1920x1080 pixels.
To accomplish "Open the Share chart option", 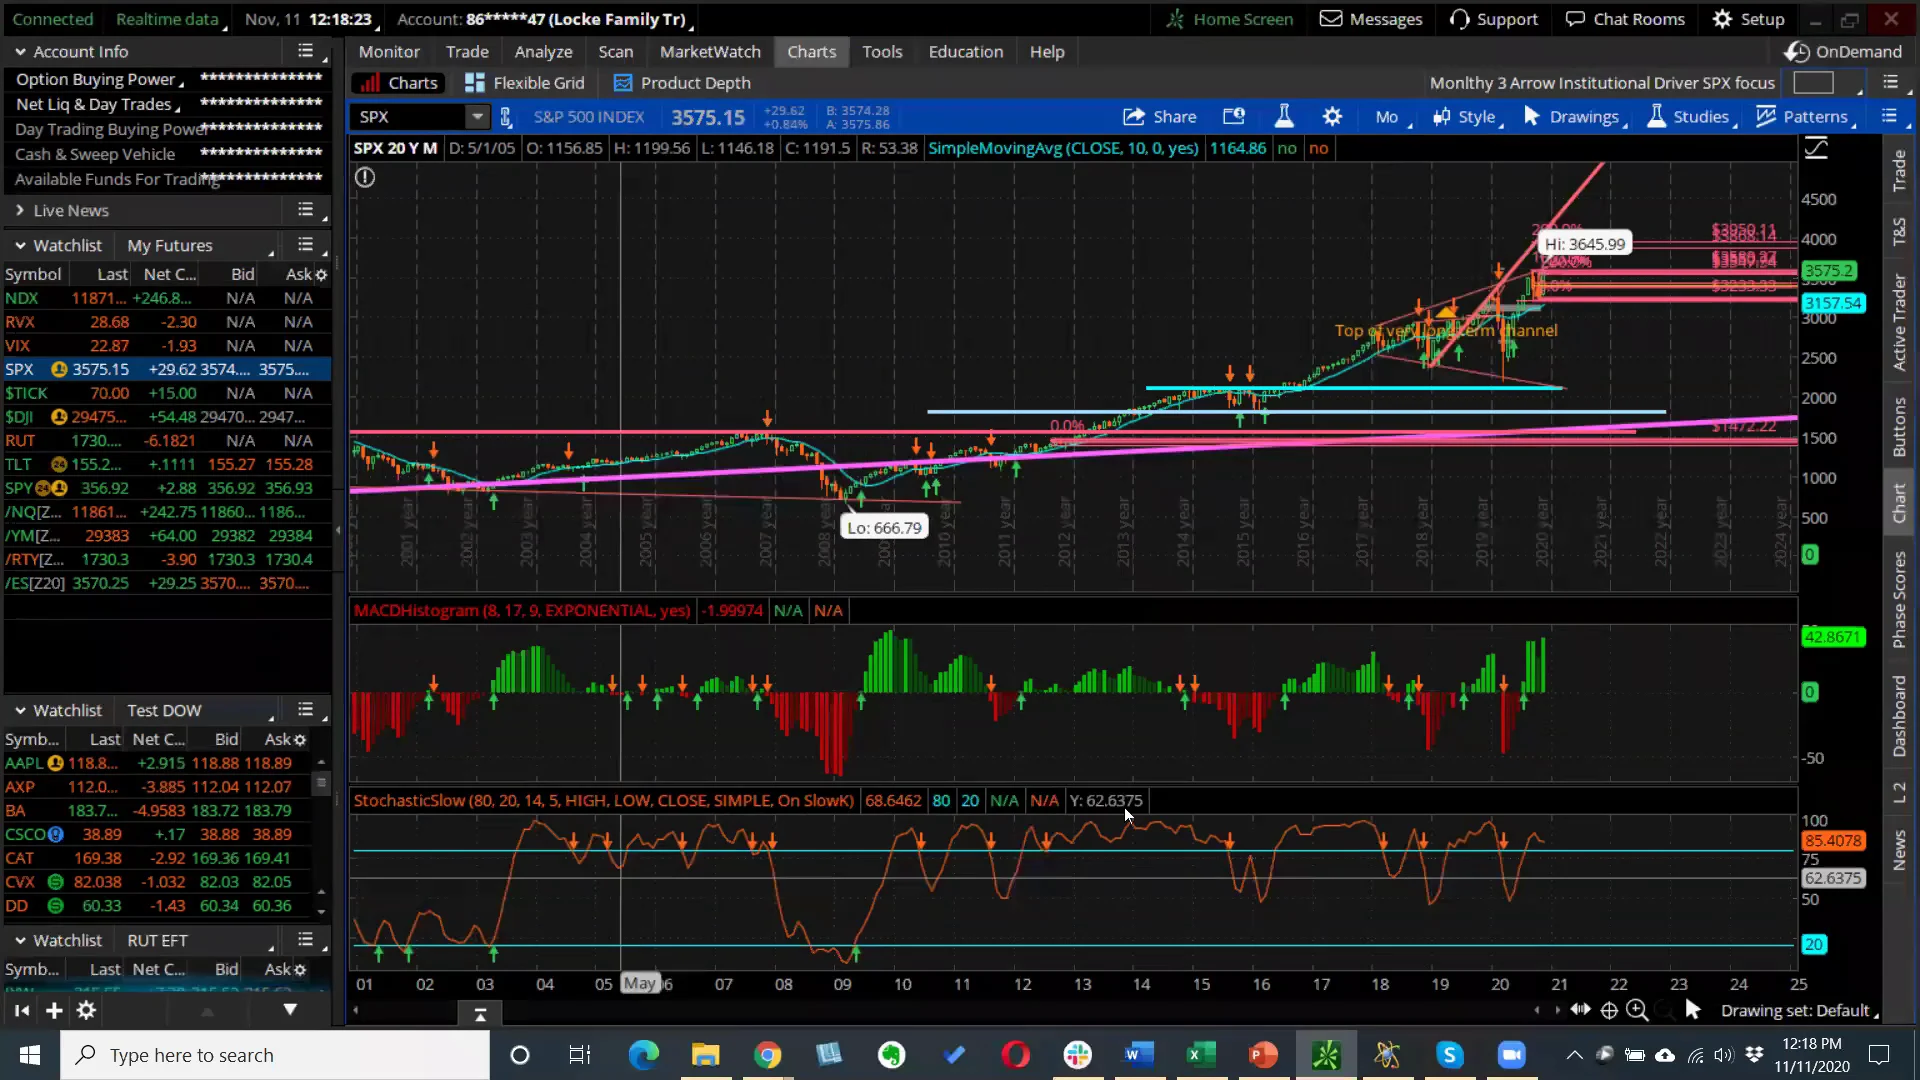I will click(1160, 117).
